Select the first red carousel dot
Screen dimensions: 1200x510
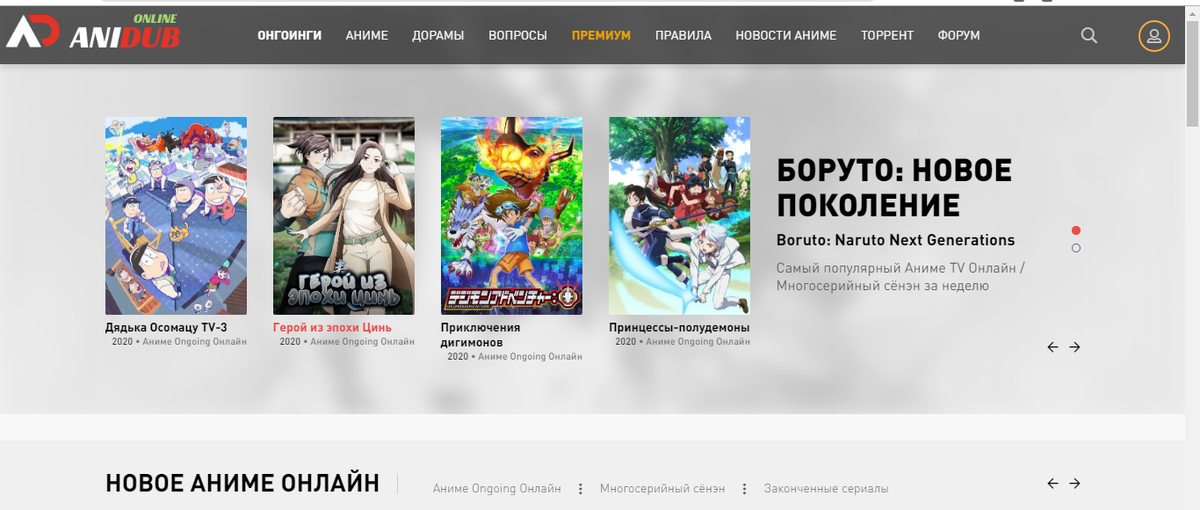[1076, 230]
